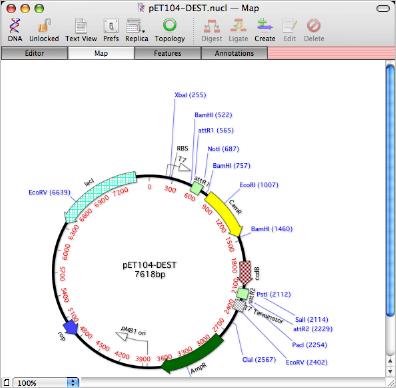Click the vertical scrollbar thumb

pyautogui.click(x=390, y=192)
